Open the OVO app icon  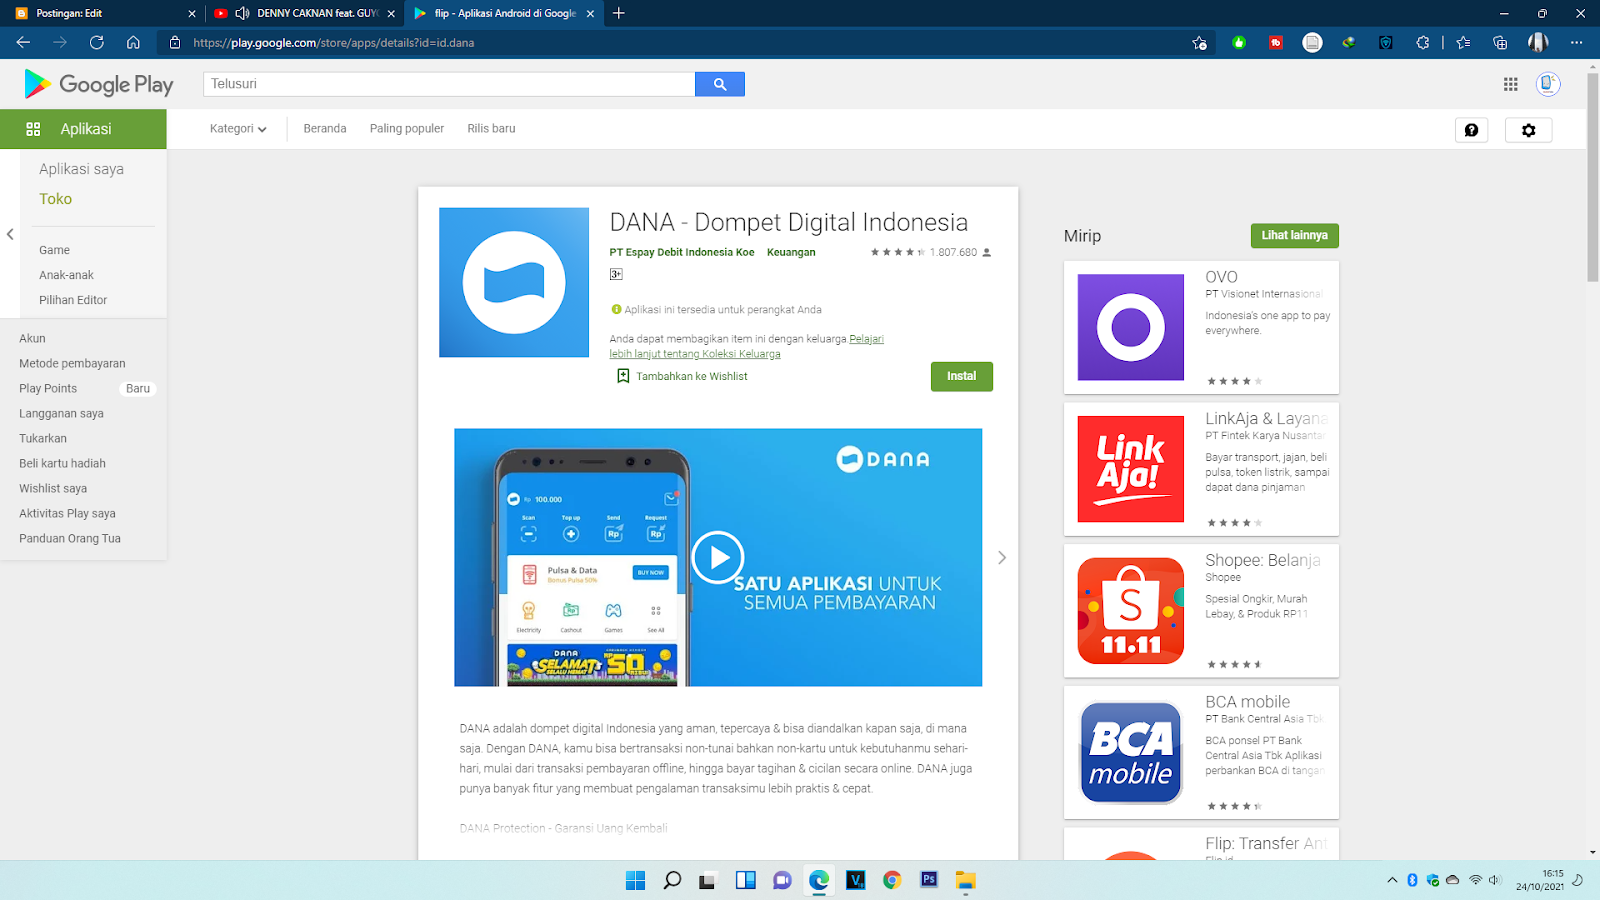pos(1131,327)
